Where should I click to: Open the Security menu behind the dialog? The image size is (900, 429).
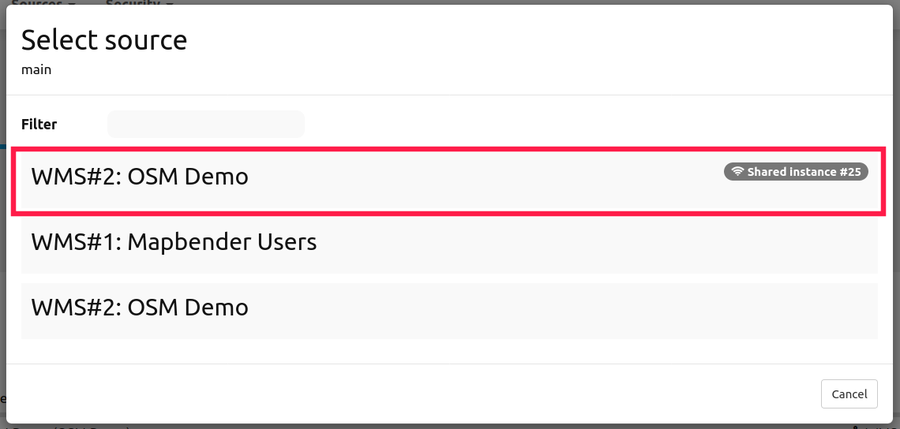[135, 3]
